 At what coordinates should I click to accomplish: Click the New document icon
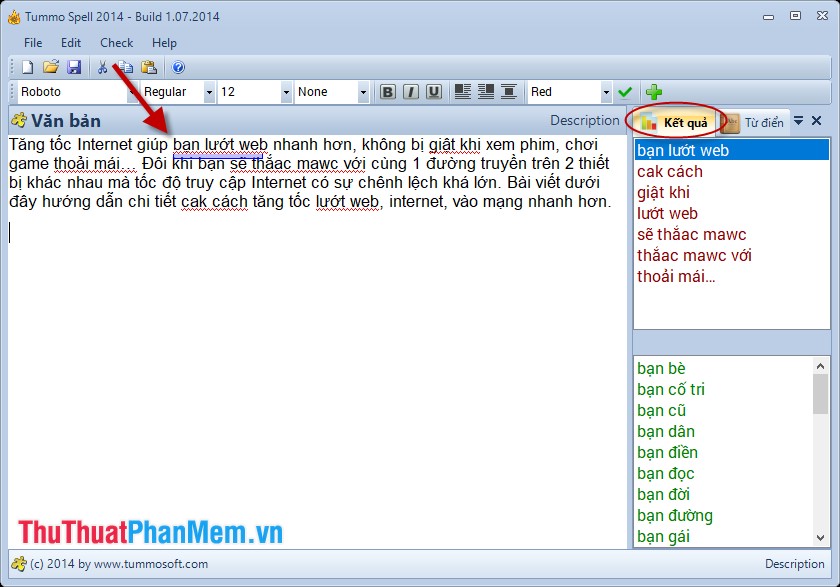click(x=27, y=67)
